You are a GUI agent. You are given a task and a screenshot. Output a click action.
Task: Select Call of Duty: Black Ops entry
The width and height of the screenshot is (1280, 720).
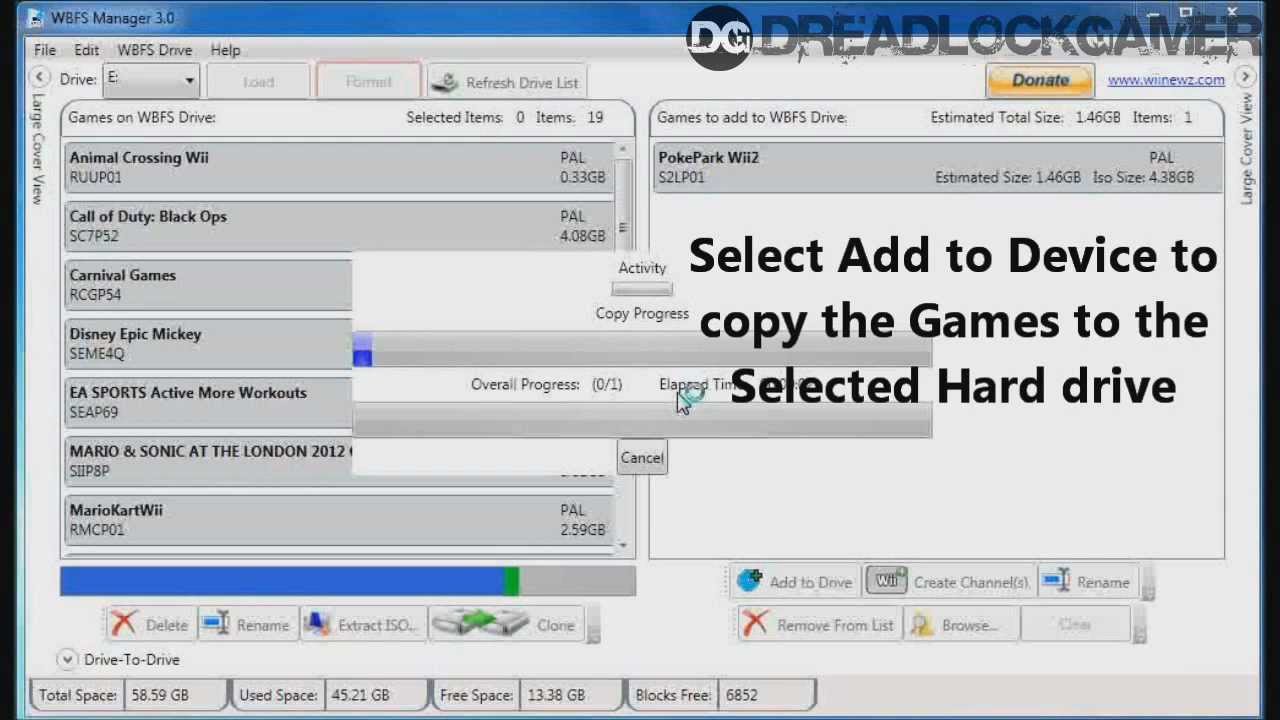[x=340, y=226]
